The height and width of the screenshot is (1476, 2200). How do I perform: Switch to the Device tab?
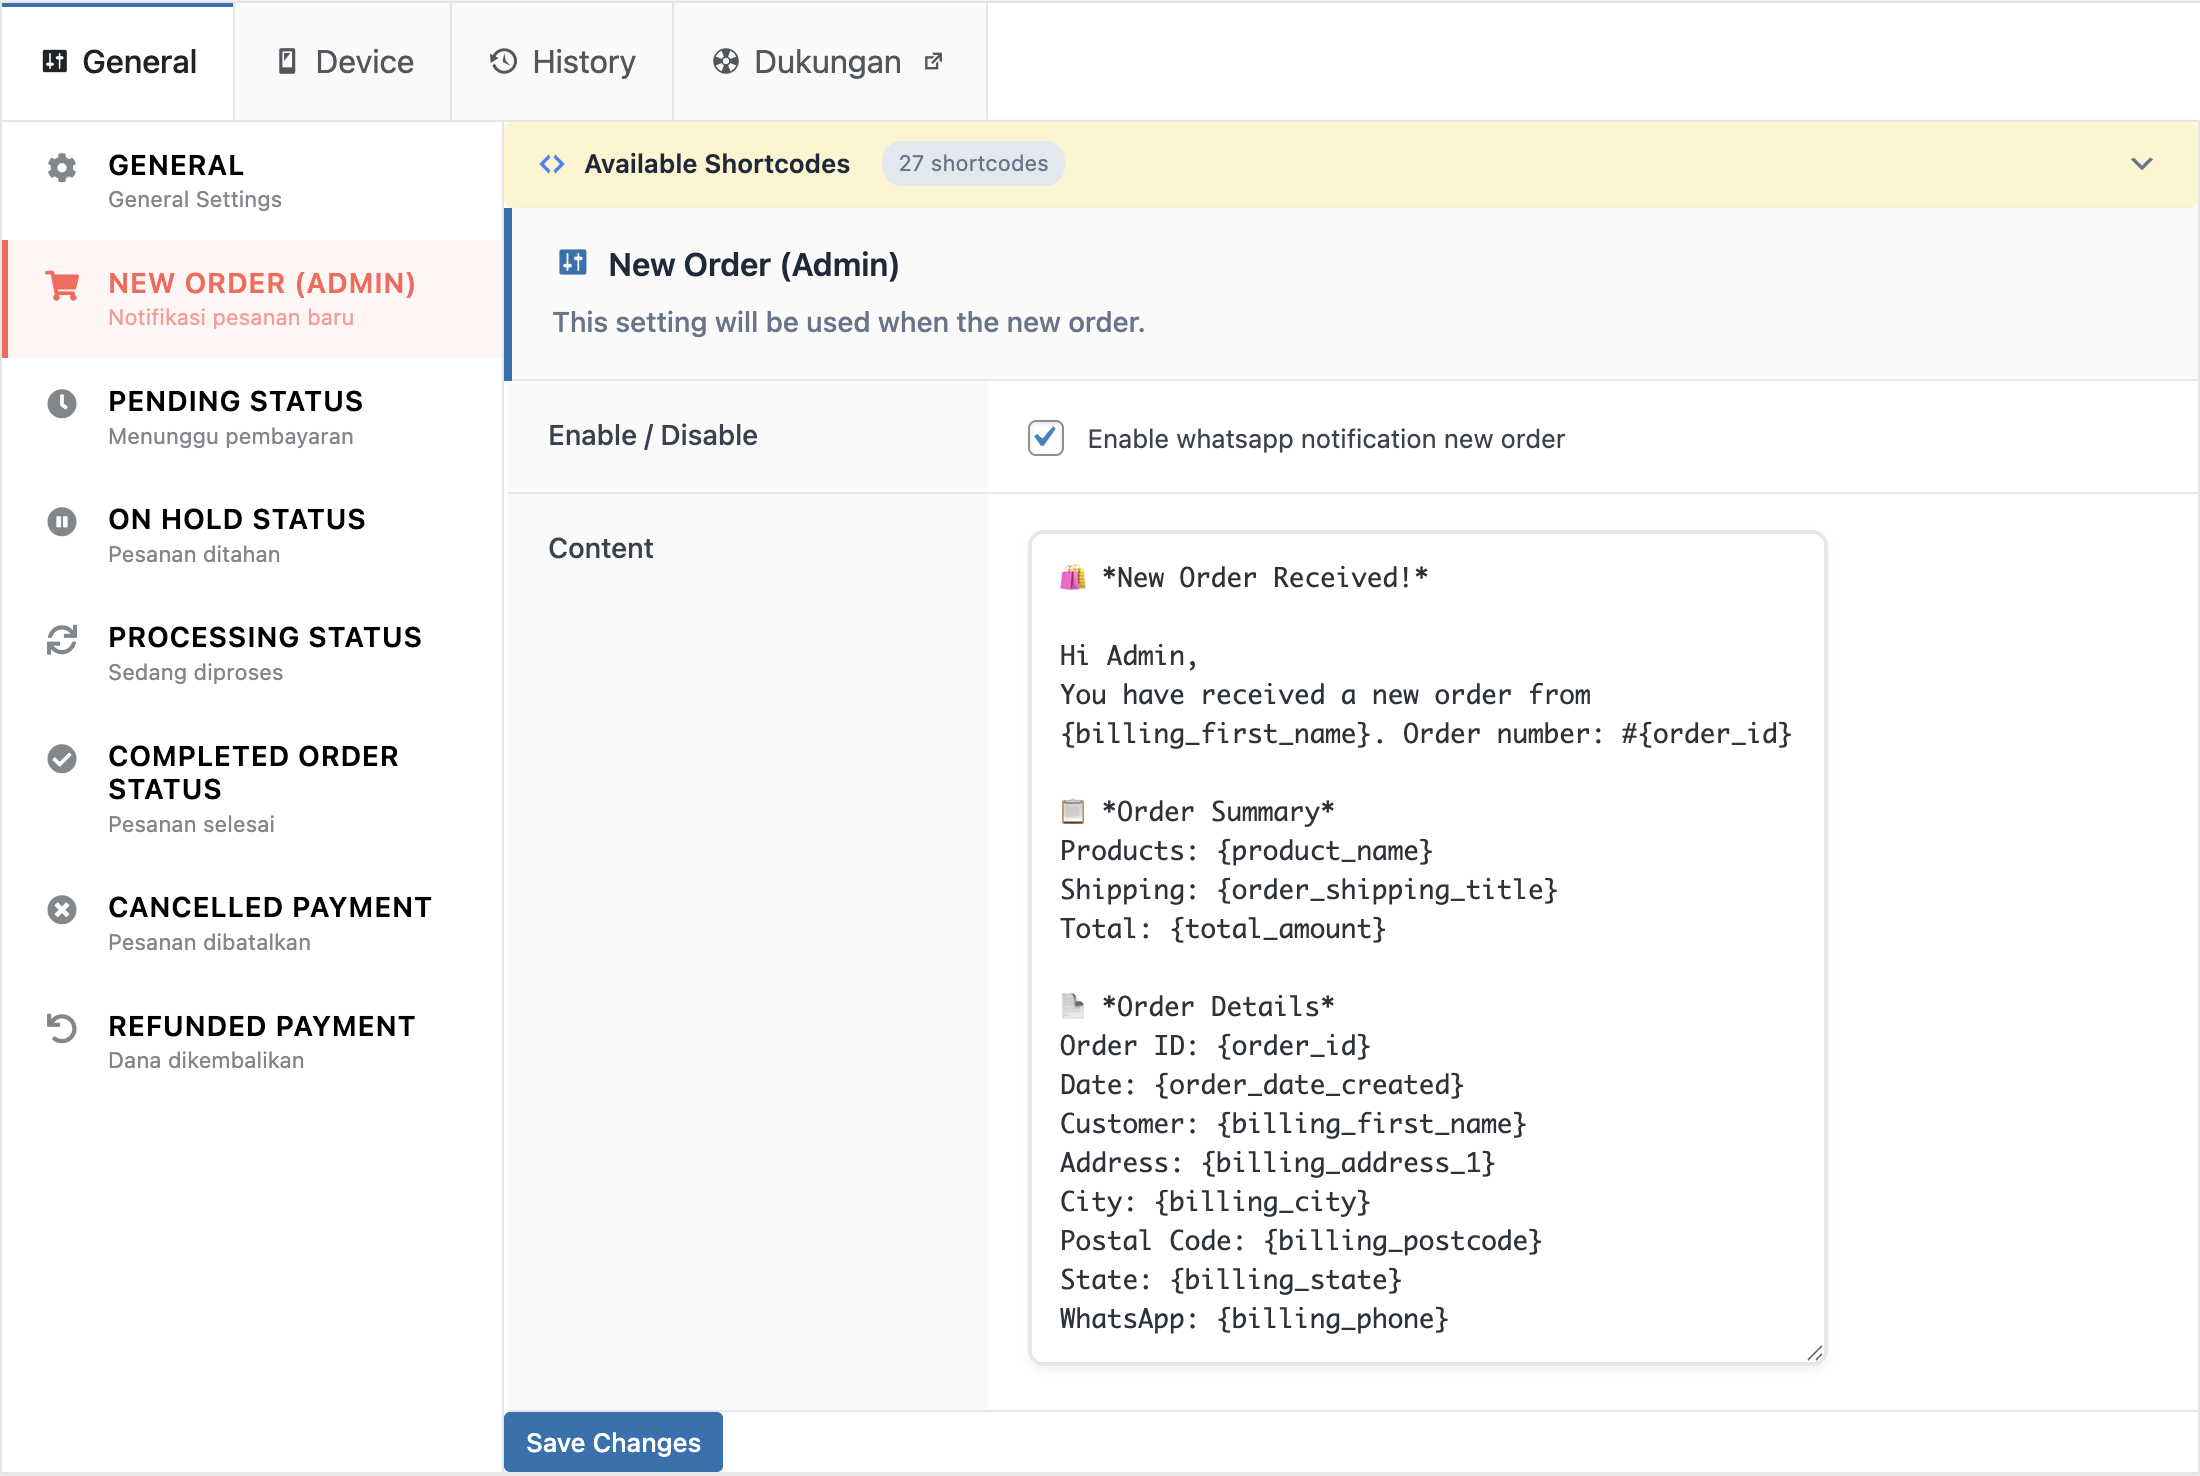(343, 62)
